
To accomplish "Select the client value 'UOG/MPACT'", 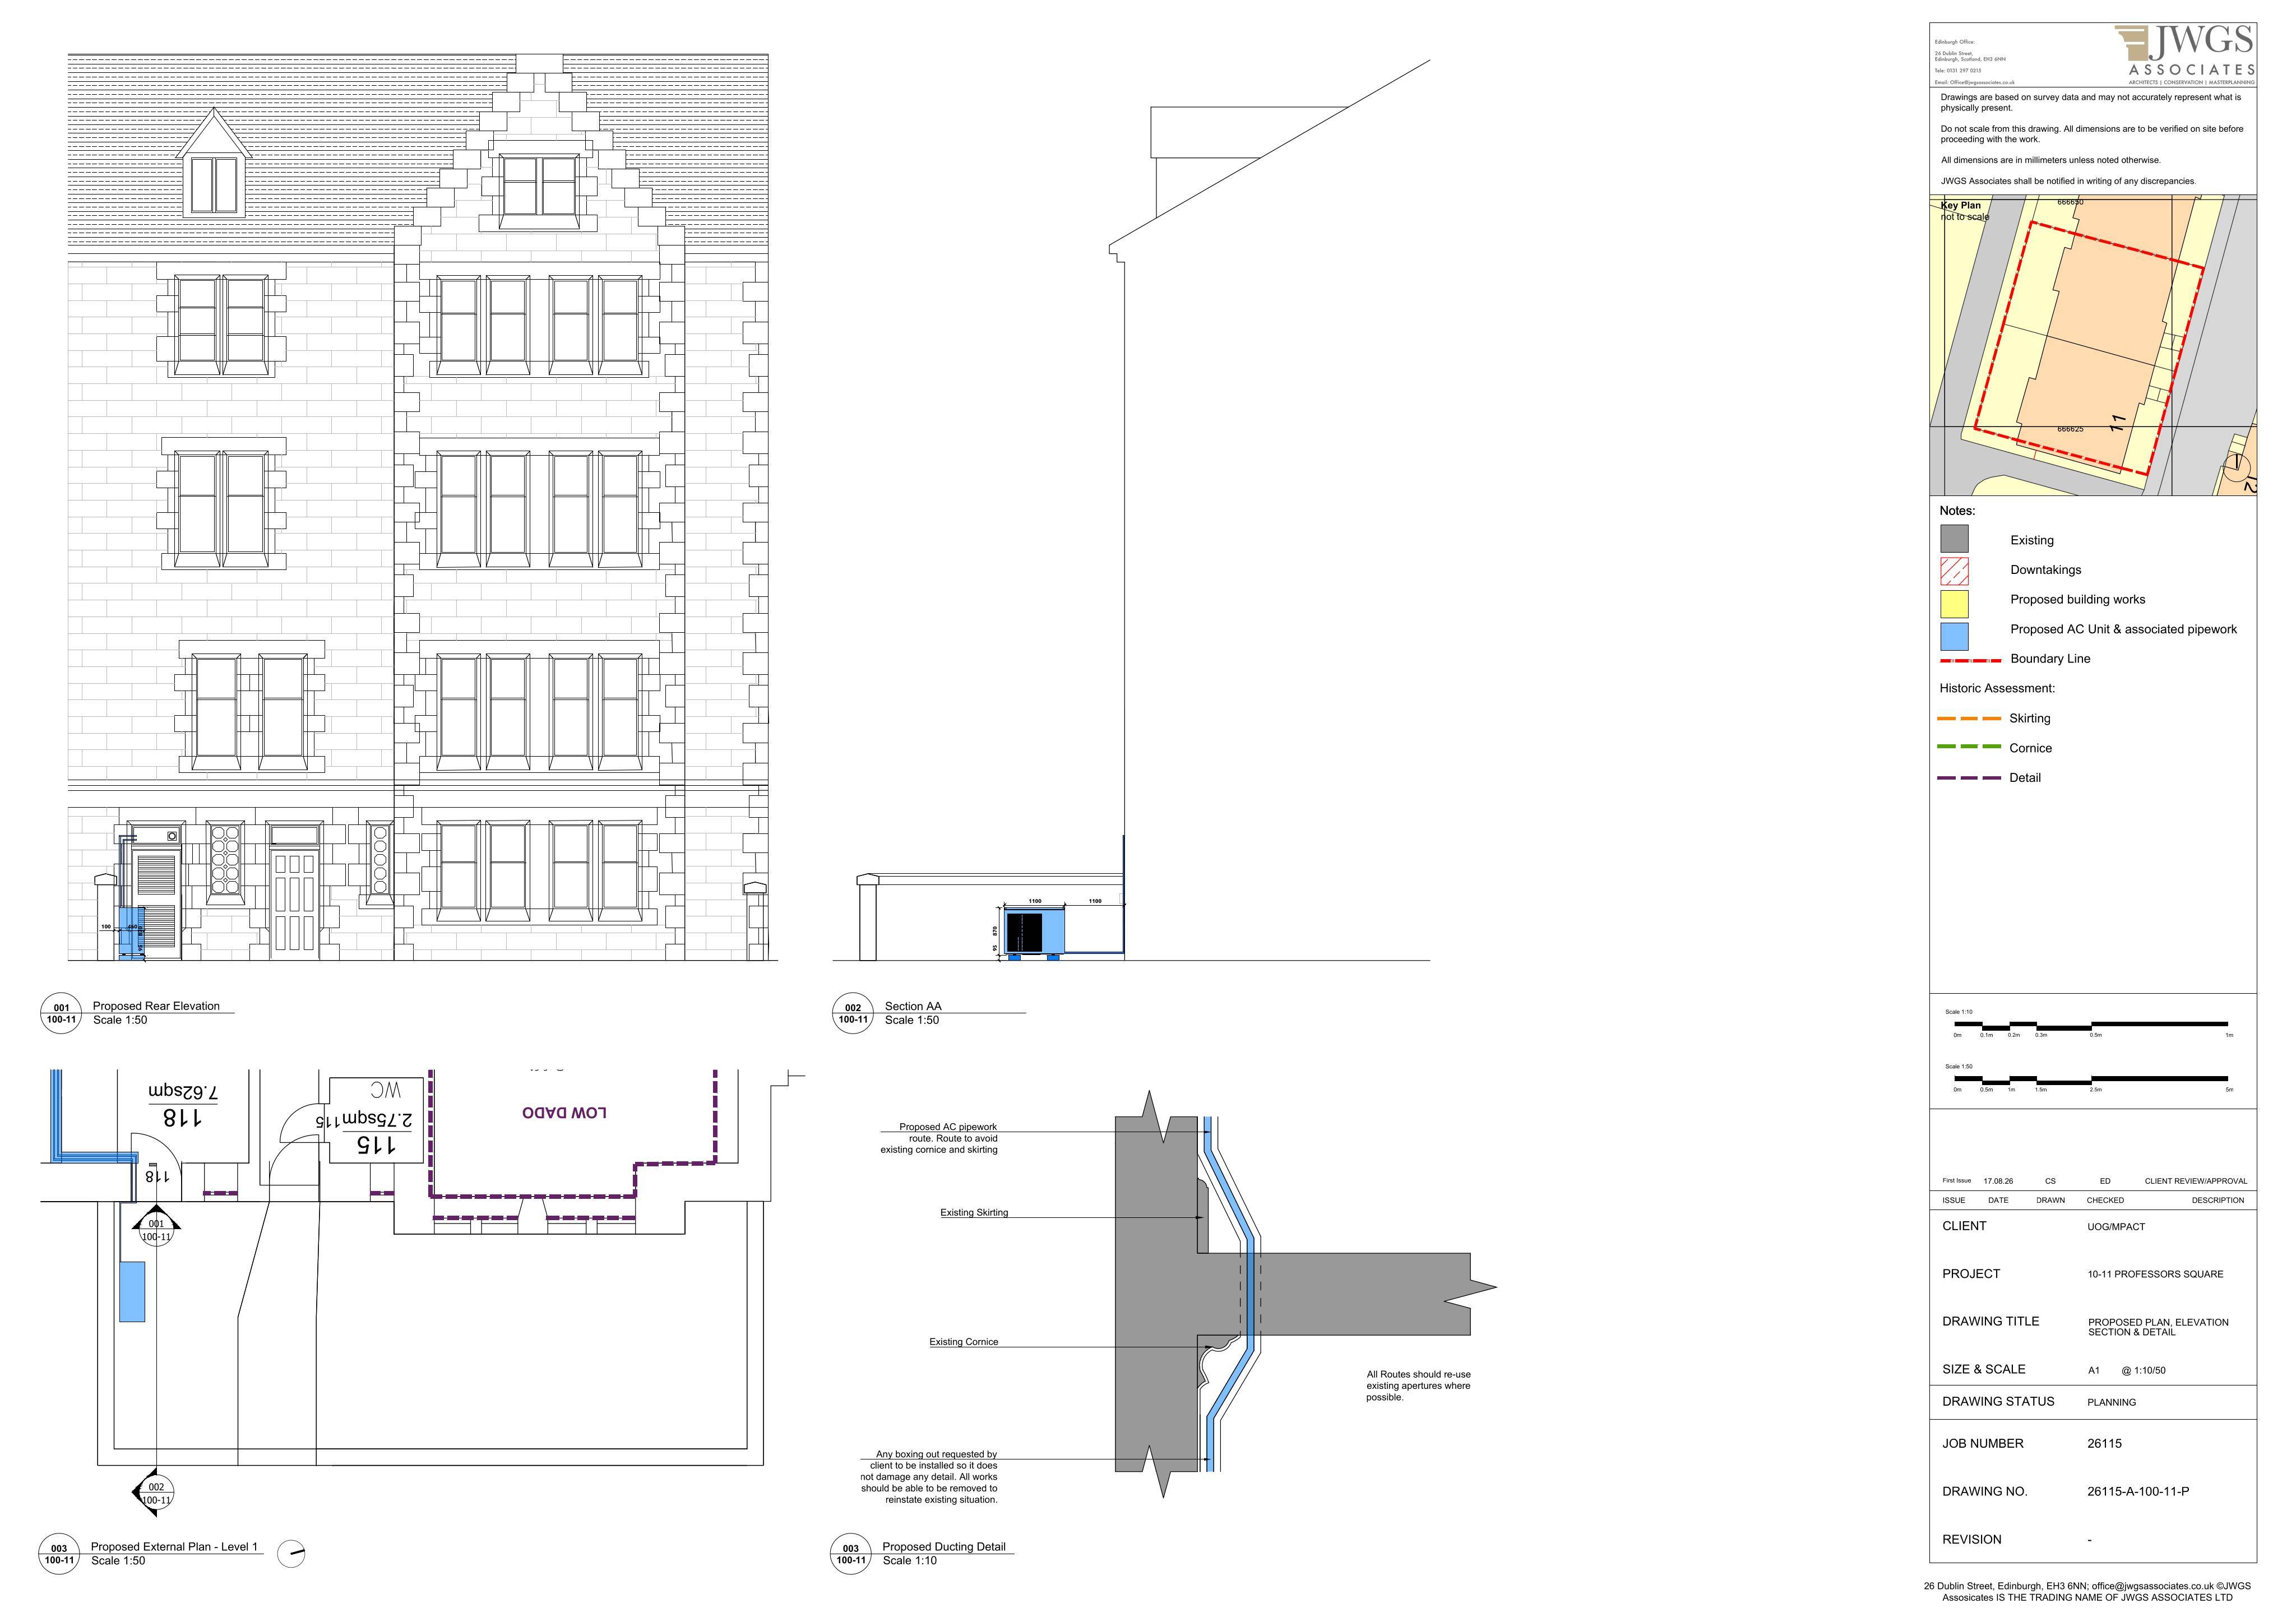I will (x=2116, y=1226).
